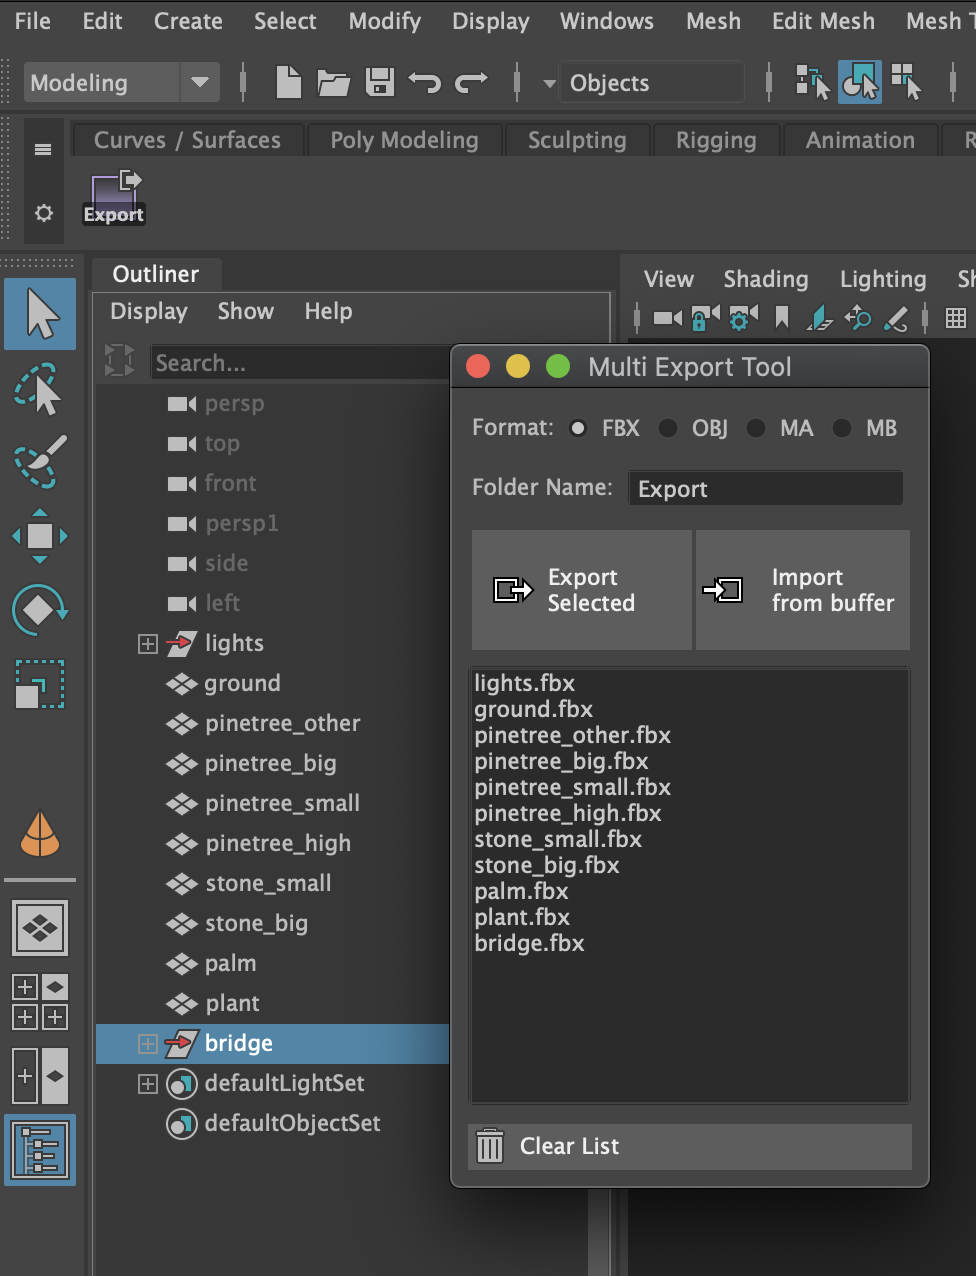Click viewport Bookmarks icon

coord(782,318)
